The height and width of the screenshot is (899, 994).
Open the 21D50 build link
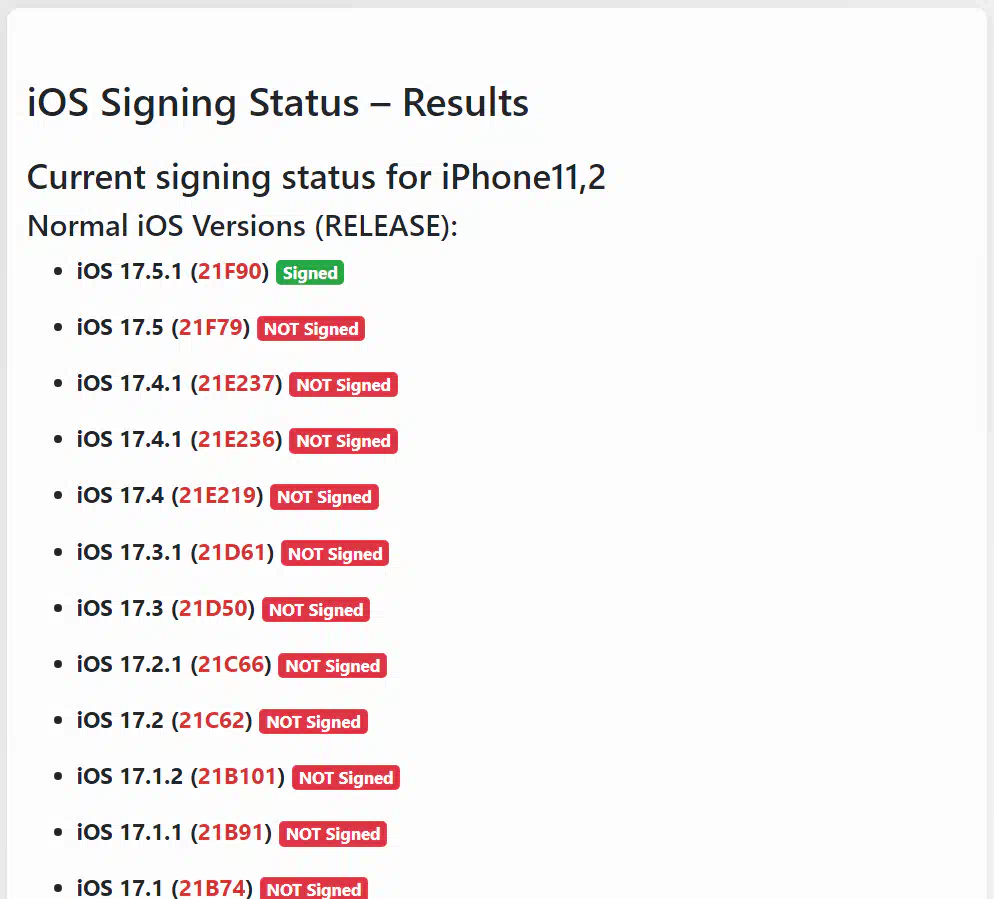click(x=213, y=609)
